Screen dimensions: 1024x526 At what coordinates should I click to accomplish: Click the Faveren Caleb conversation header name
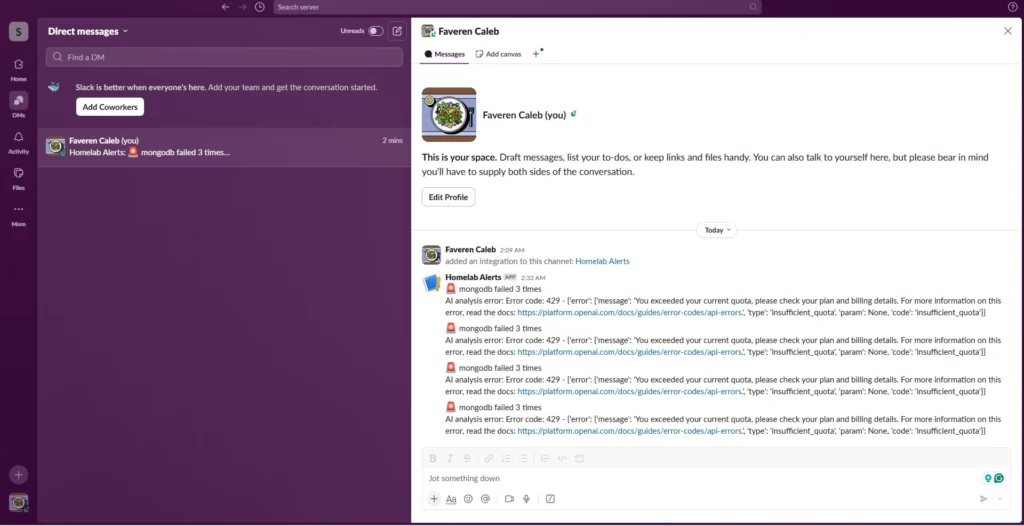(x=468, y=31)
